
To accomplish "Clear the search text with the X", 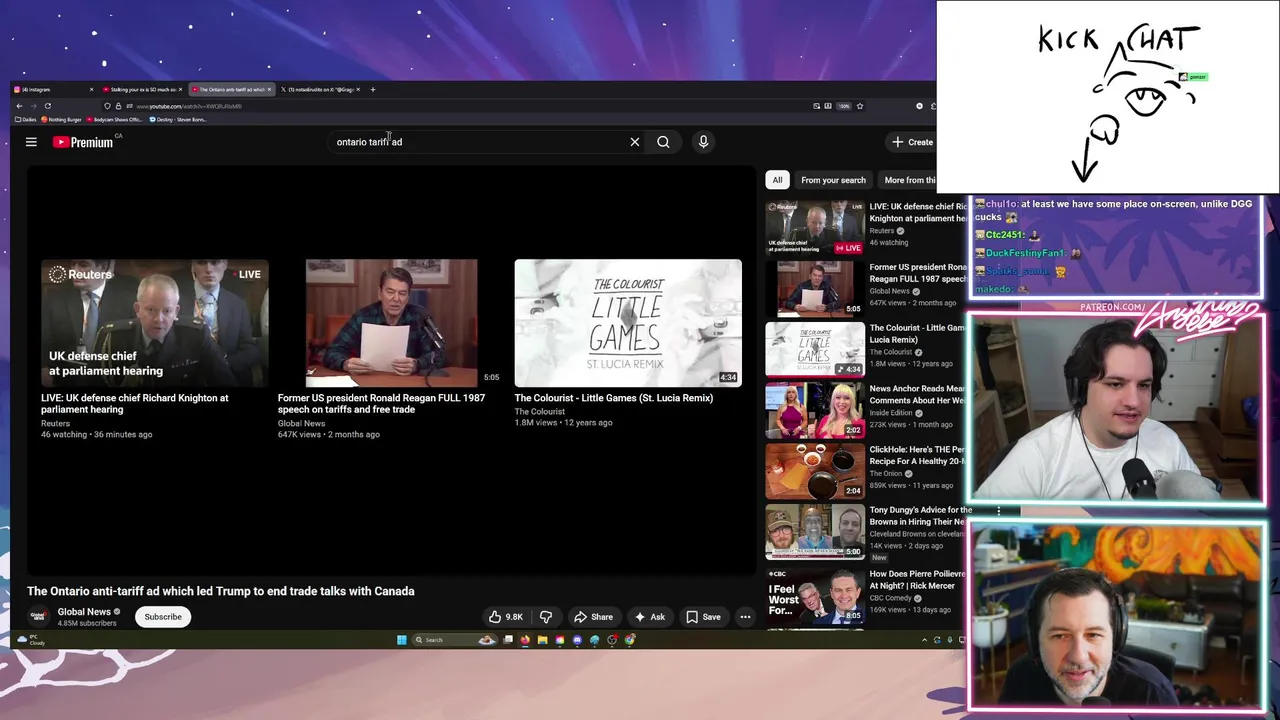I will [634, 142].
